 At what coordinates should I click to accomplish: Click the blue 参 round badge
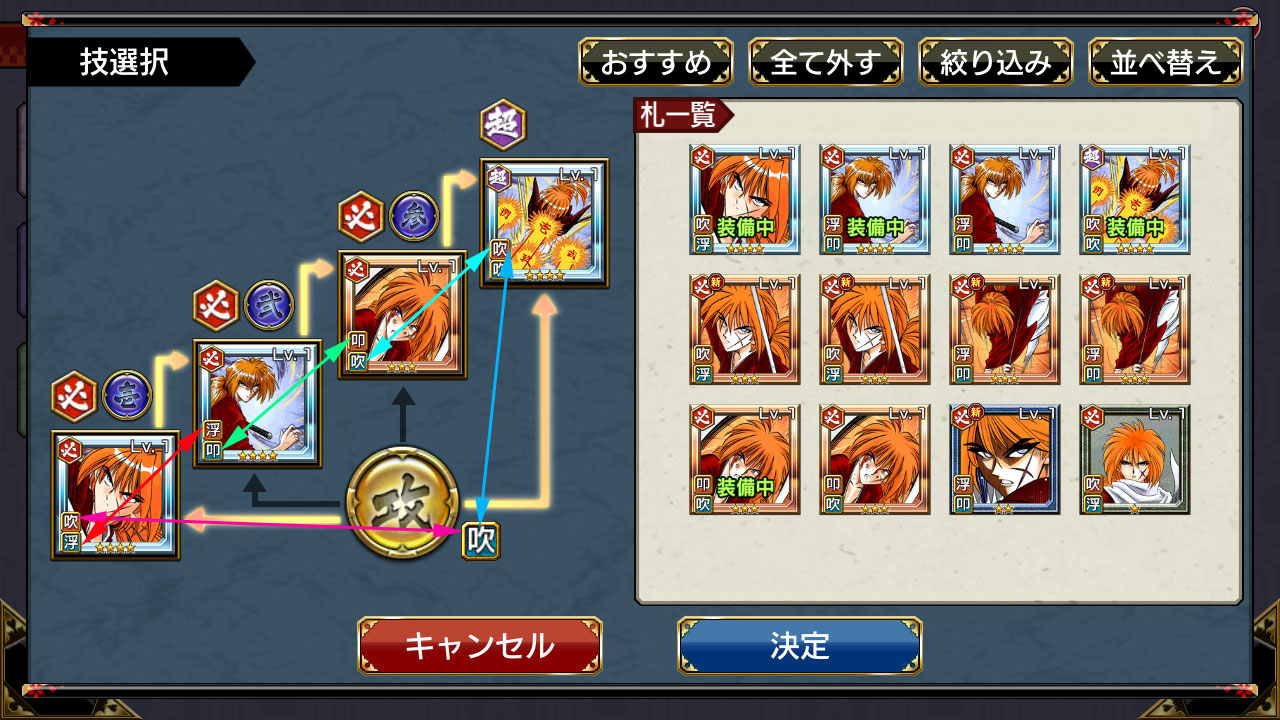click(412, 214)
